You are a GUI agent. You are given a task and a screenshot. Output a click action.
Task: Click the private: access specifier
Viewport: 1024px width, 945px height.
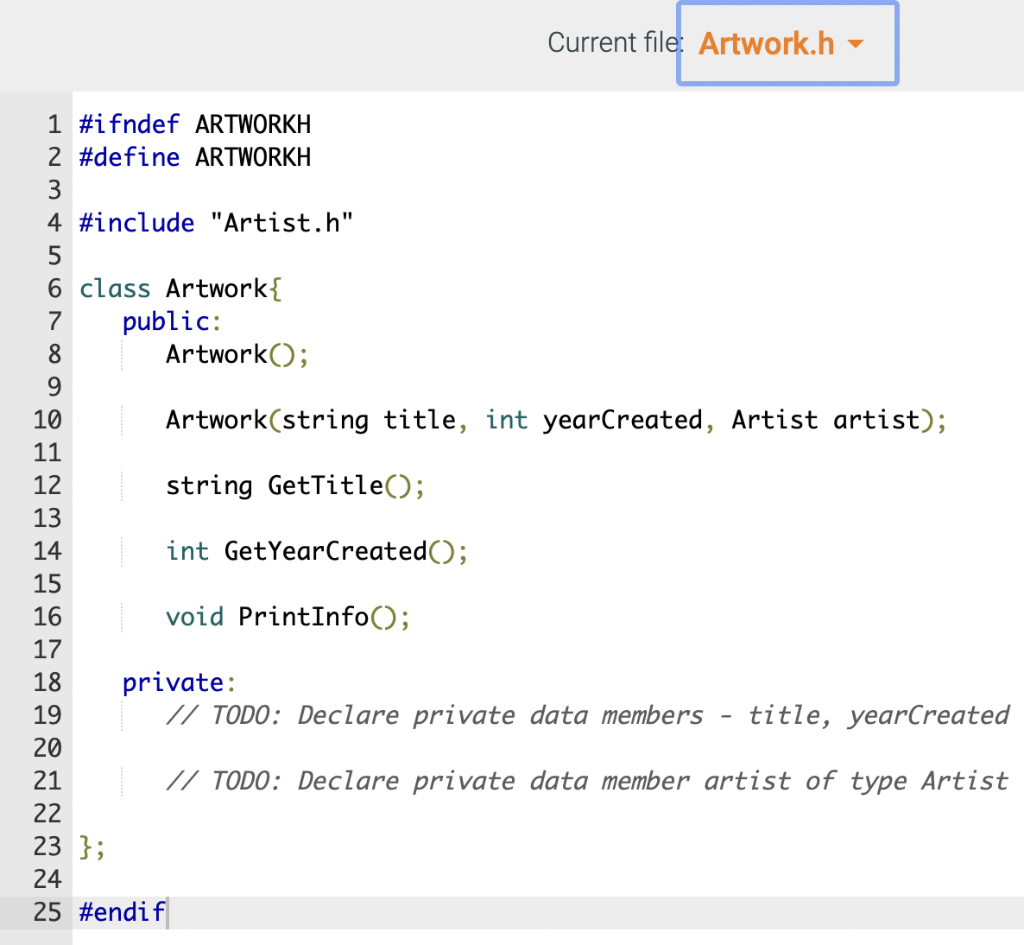coord(176,682)
